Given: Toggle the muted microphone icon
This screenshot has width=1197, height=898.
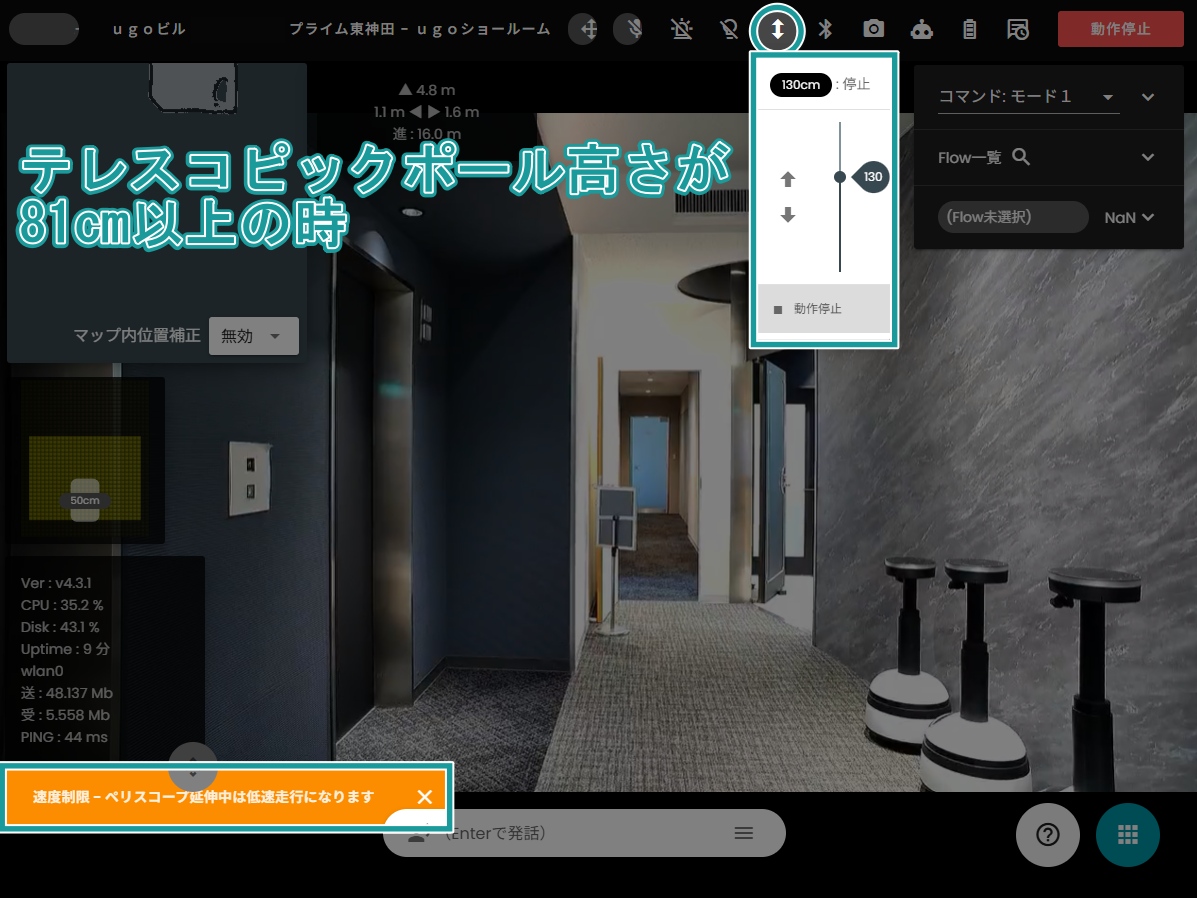Looking at the screenshot, I should [x=631, y=29].
